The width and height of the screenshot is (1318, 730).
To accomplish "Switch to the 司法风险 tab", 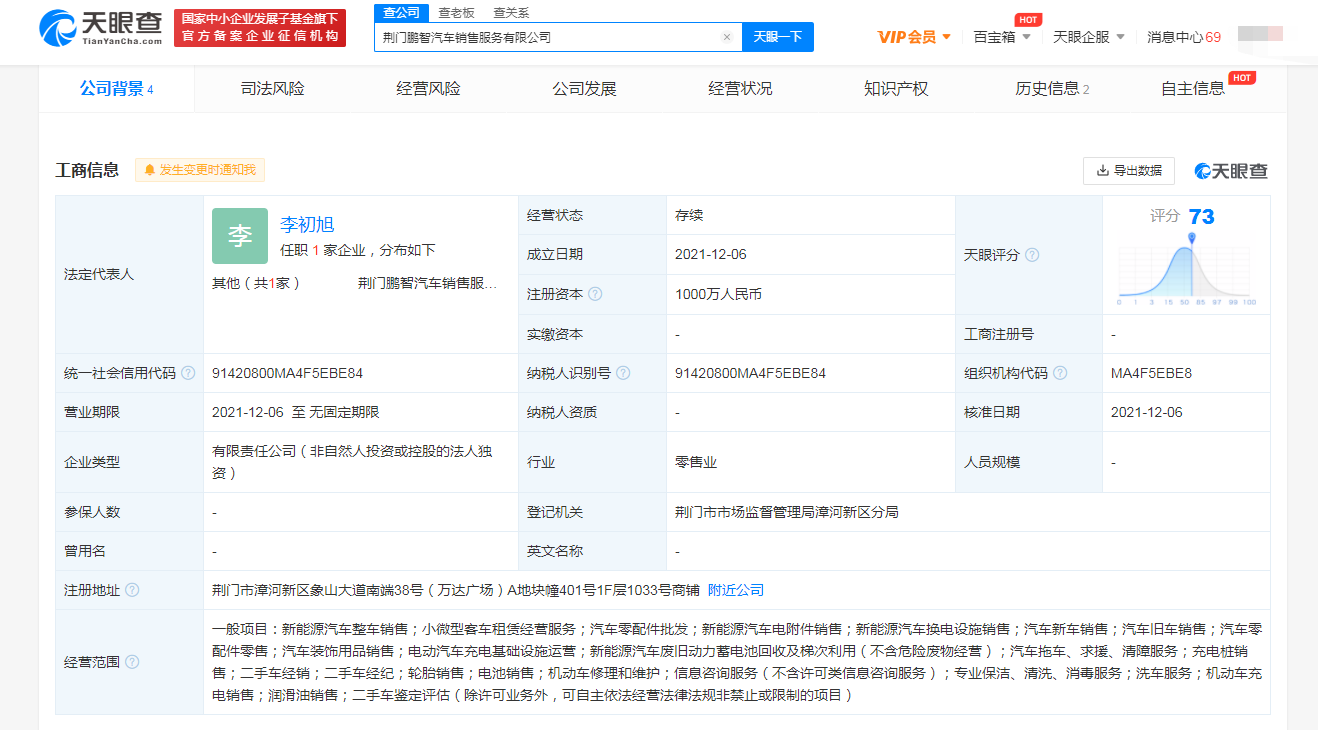I will [x=272, y=88].
